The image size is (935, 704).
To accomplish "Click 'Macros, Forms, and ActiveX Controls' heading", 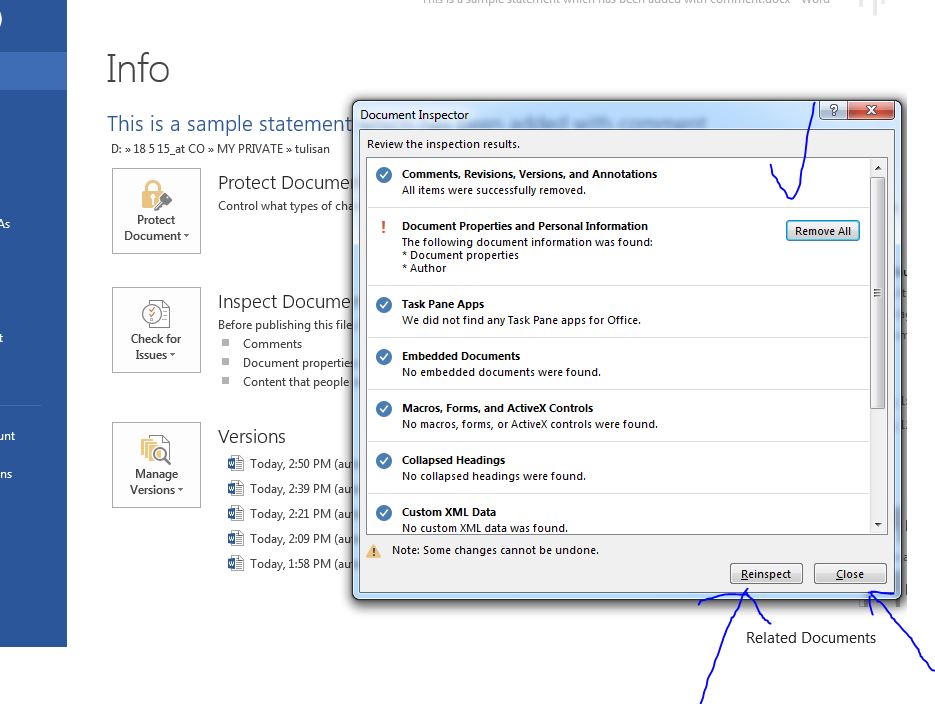I will coord(497,408).
